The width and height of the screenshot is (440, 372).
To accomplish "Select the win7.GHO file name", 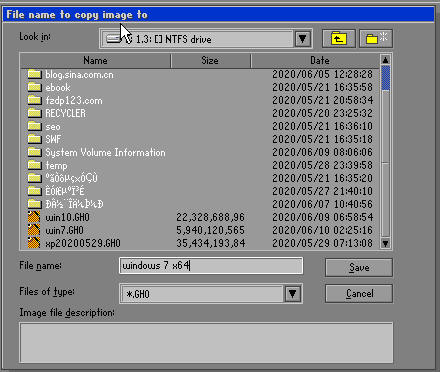I will [65, 230].
